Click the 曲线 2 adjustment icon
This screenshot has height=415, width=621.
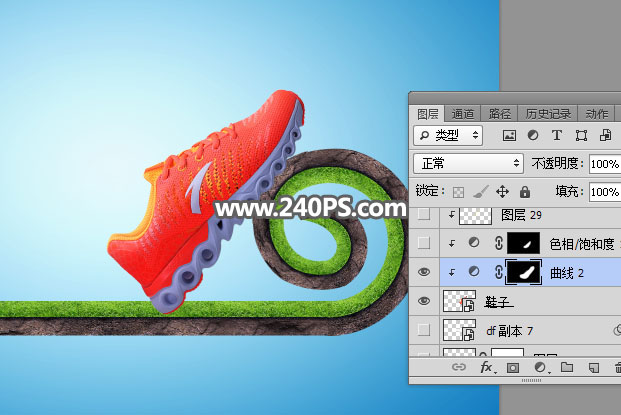tap(474, 272)
